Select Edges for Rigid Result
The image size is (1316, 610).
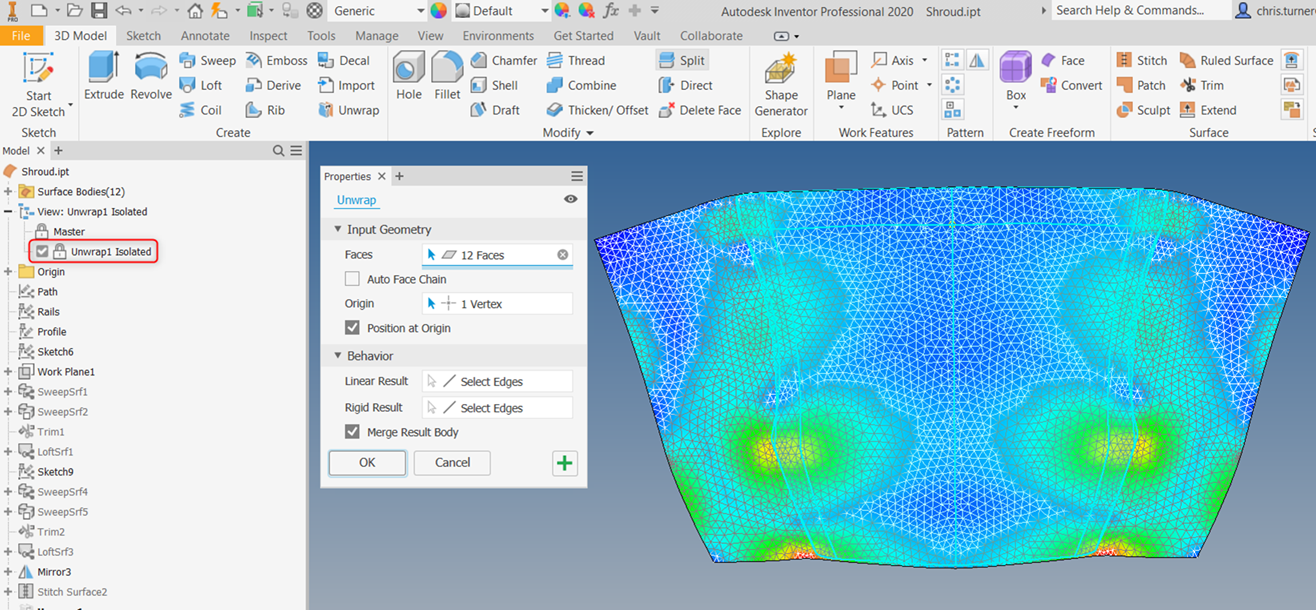[497, 408]
